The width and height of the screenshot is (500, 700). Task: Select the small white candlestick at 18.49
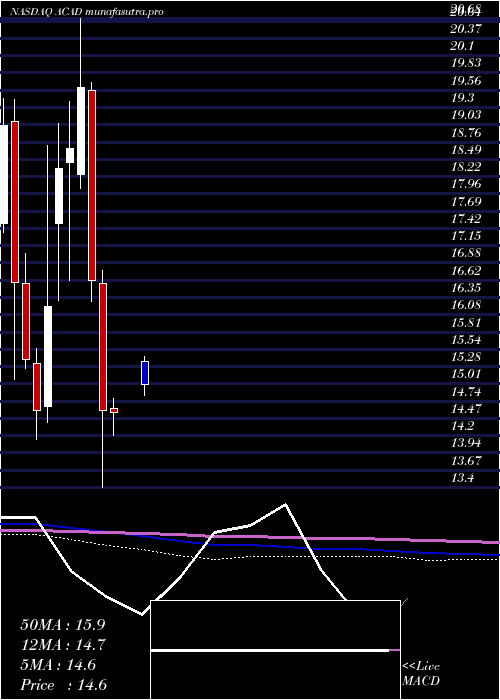[70, 155]
